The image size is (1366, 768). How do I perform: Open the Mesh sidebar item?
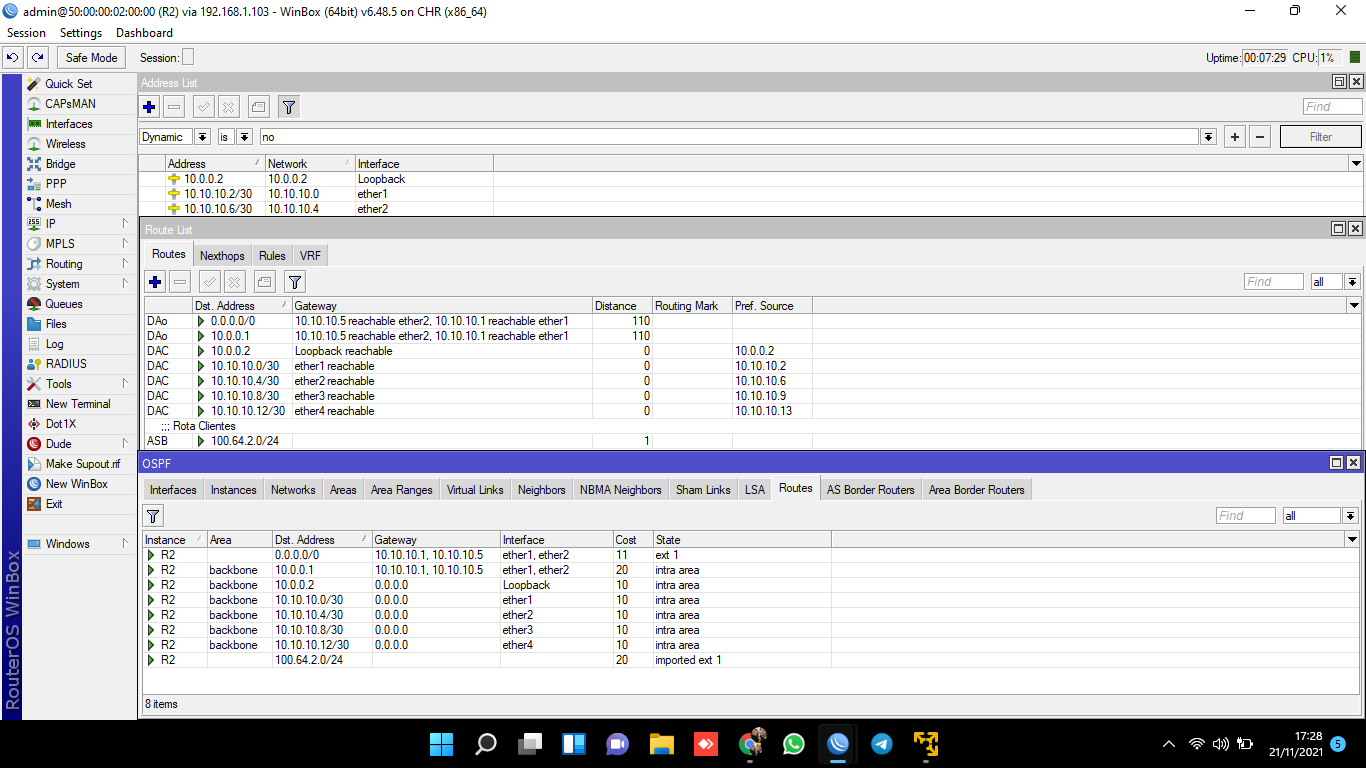pyautogui.click(x=59, y=204)
